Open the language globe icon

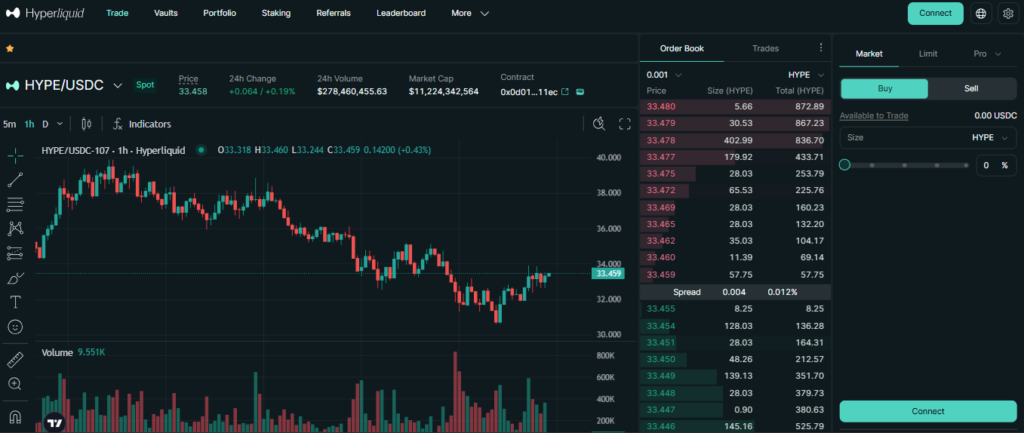pyautogui.click(x=979, y=14)
